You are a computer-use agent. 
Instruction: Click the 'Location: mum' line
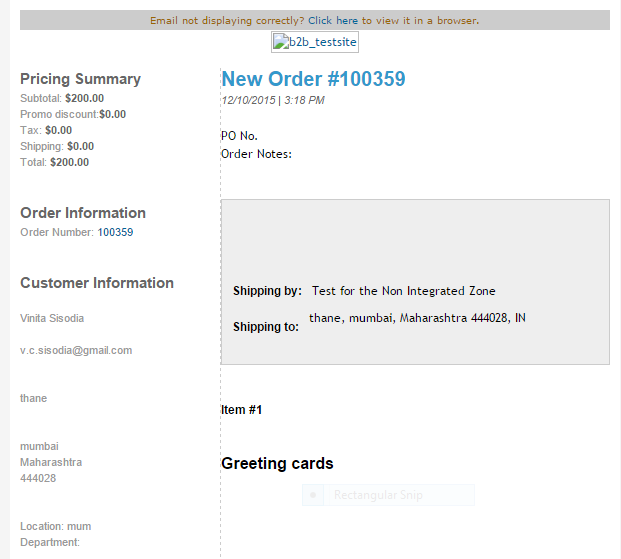coord(55,526)
